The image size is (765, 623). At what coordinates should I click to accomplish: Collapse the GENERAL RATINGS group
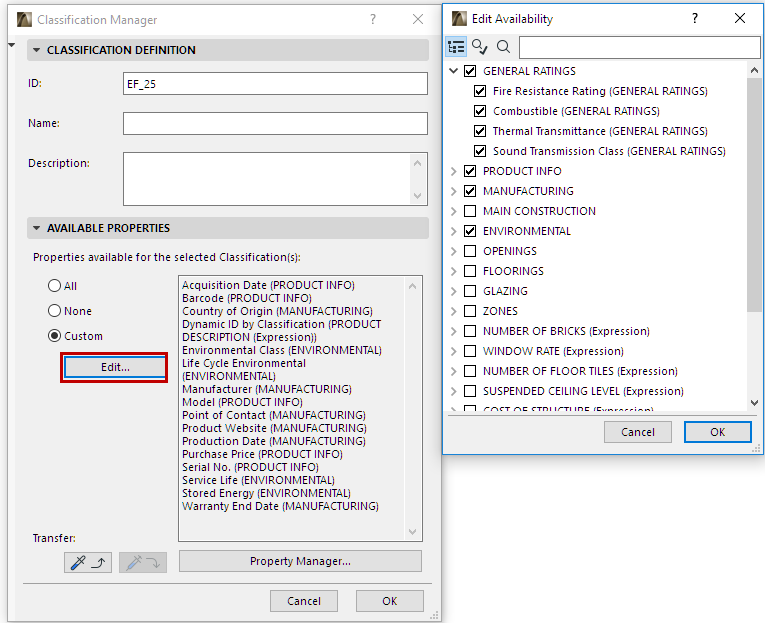click(x=453, y=71)
